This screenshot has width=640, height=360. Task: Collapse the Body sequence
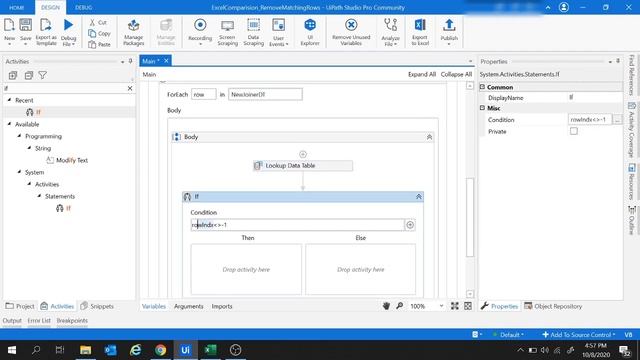pyautogui.click(x=429, y=137)
